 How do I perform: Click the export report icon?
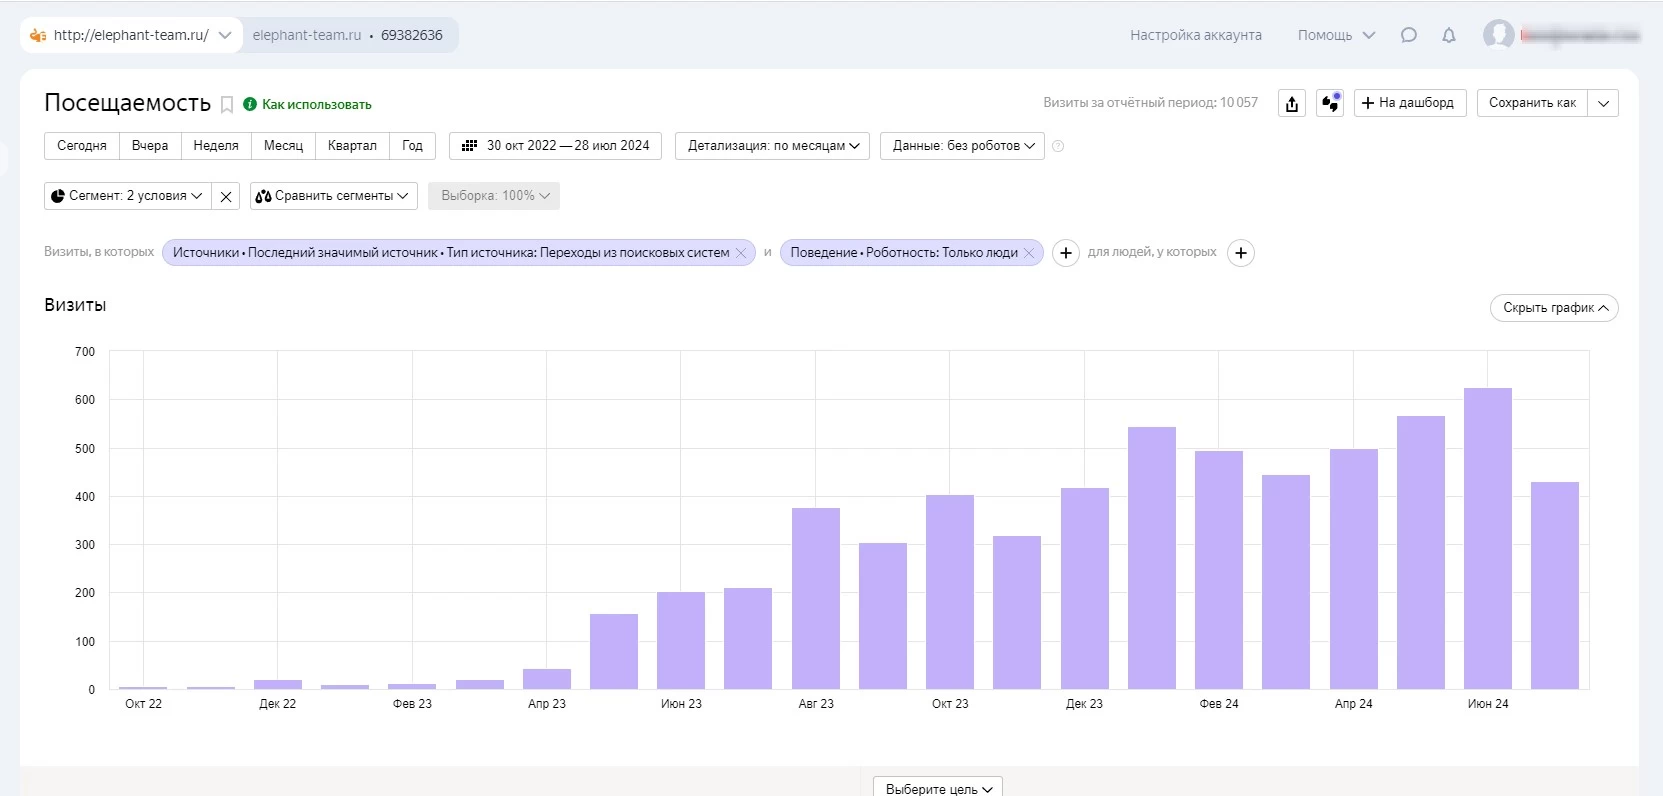(x=1292, y=104)
